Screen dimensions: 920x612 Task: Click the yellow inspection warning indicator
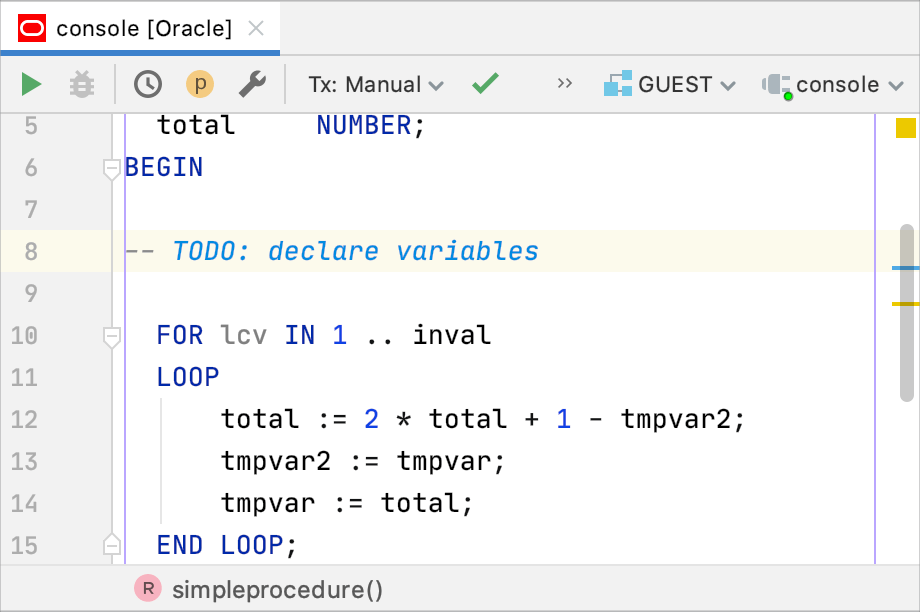click(x=905, y=127)
